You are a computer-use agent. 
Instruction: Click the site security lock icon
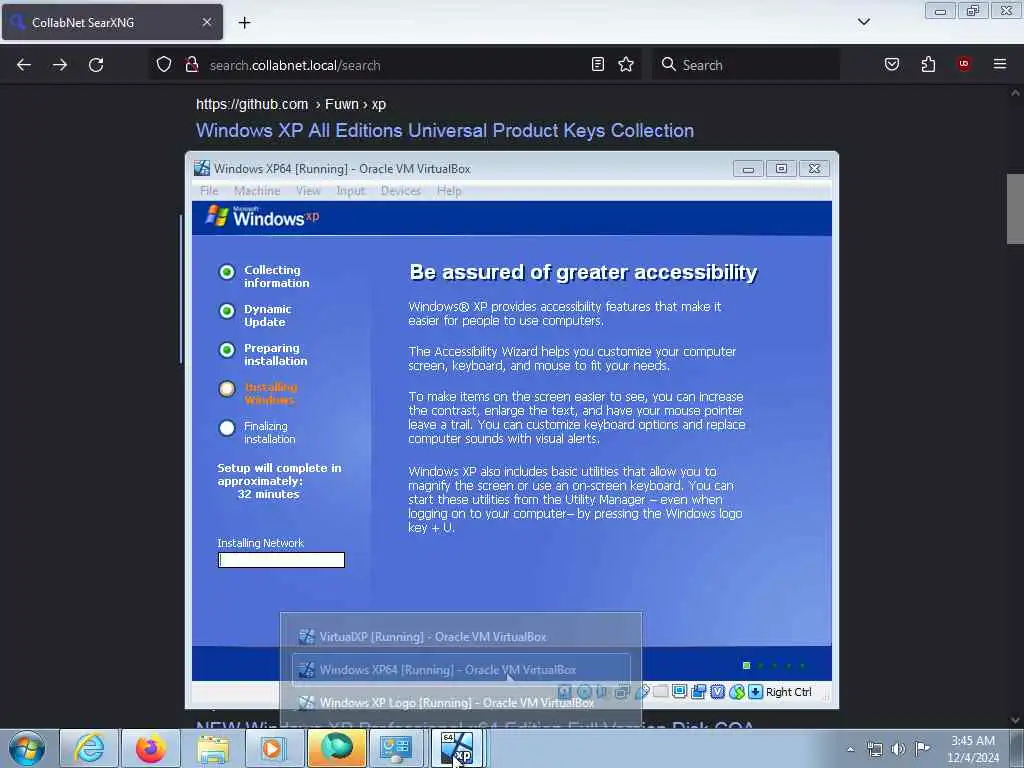(x=191, y=65)
